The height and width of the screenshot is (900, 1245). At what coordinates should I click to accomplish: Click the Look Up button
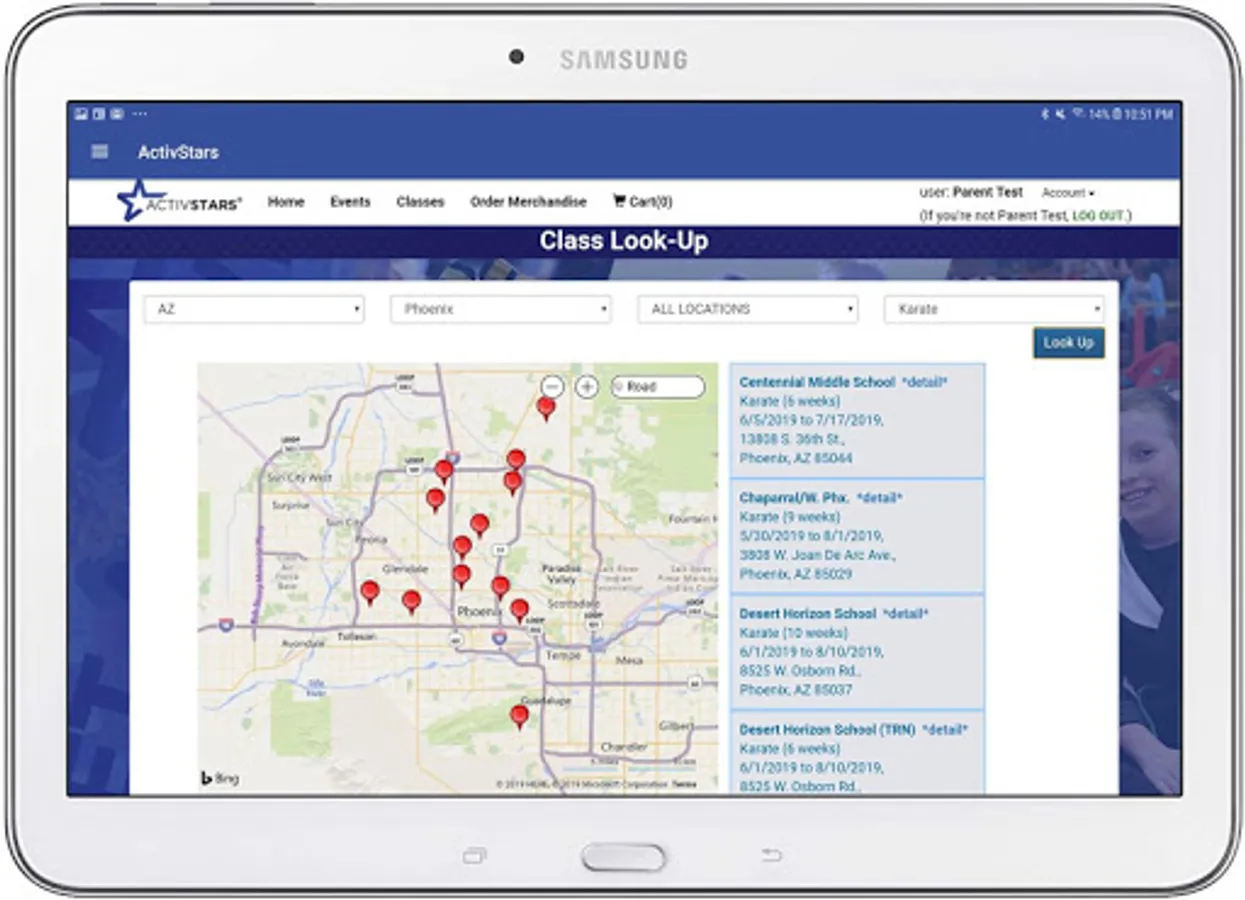[x=1068, y=343]
